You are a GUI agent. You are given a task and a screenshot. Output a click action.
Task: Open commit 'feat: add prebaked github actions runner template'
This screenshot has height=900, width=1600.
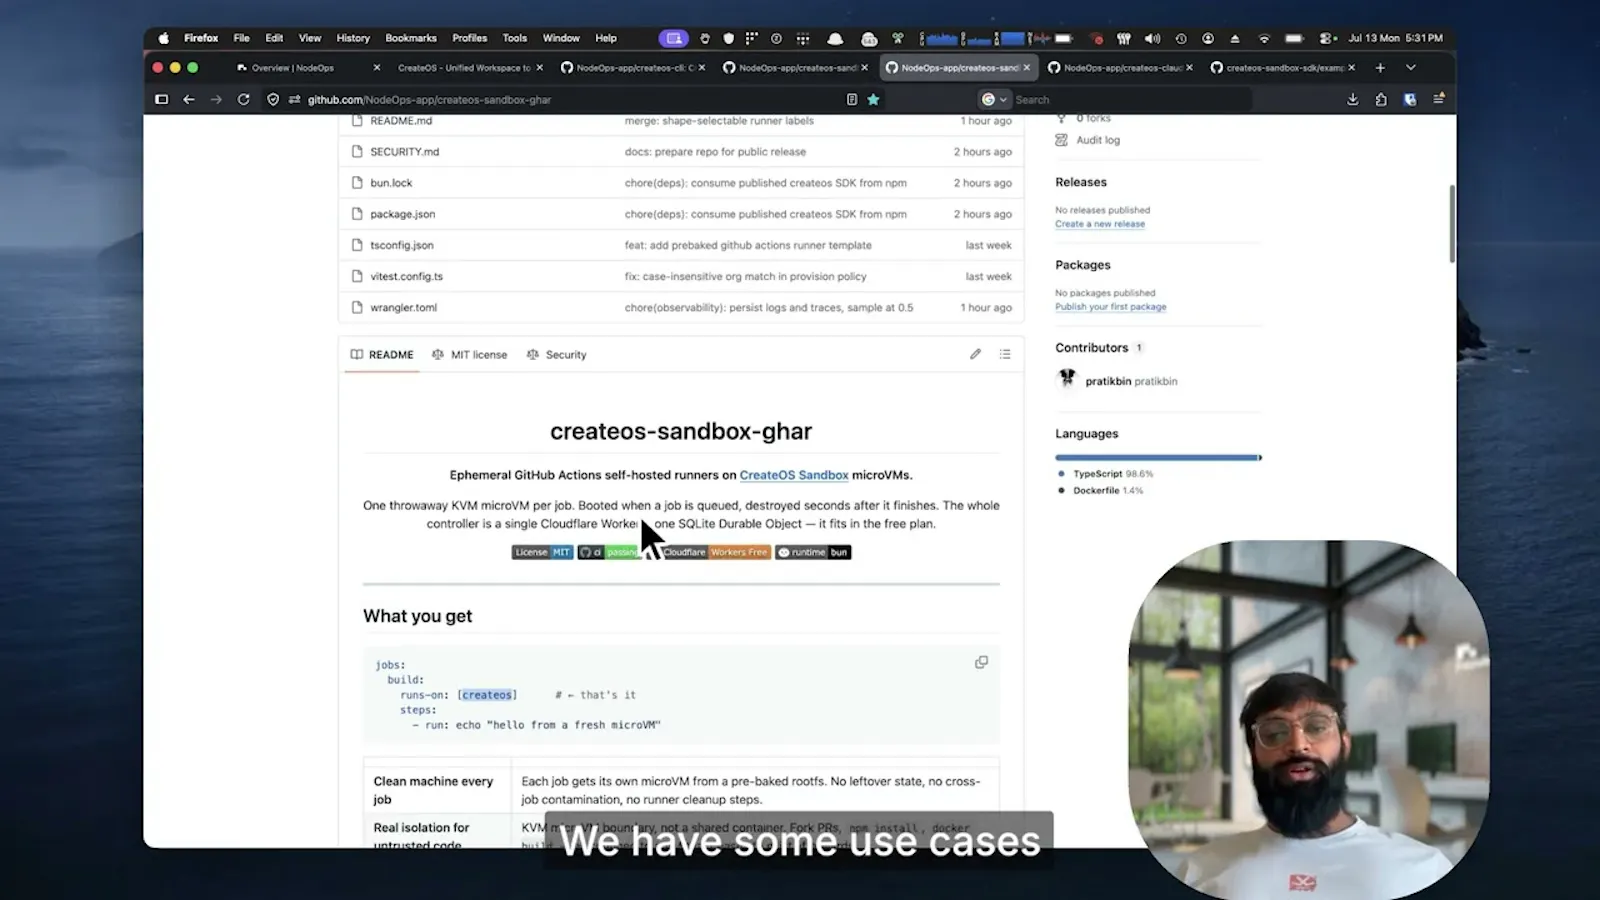pyautogui.click(x=748, y=245)
